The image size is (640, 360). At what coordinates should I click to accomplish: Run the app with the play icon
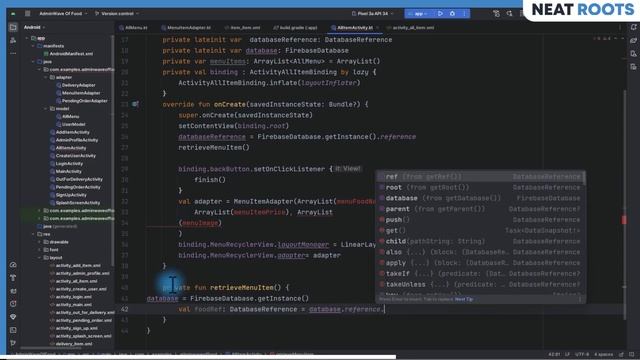tap(440, 13)
